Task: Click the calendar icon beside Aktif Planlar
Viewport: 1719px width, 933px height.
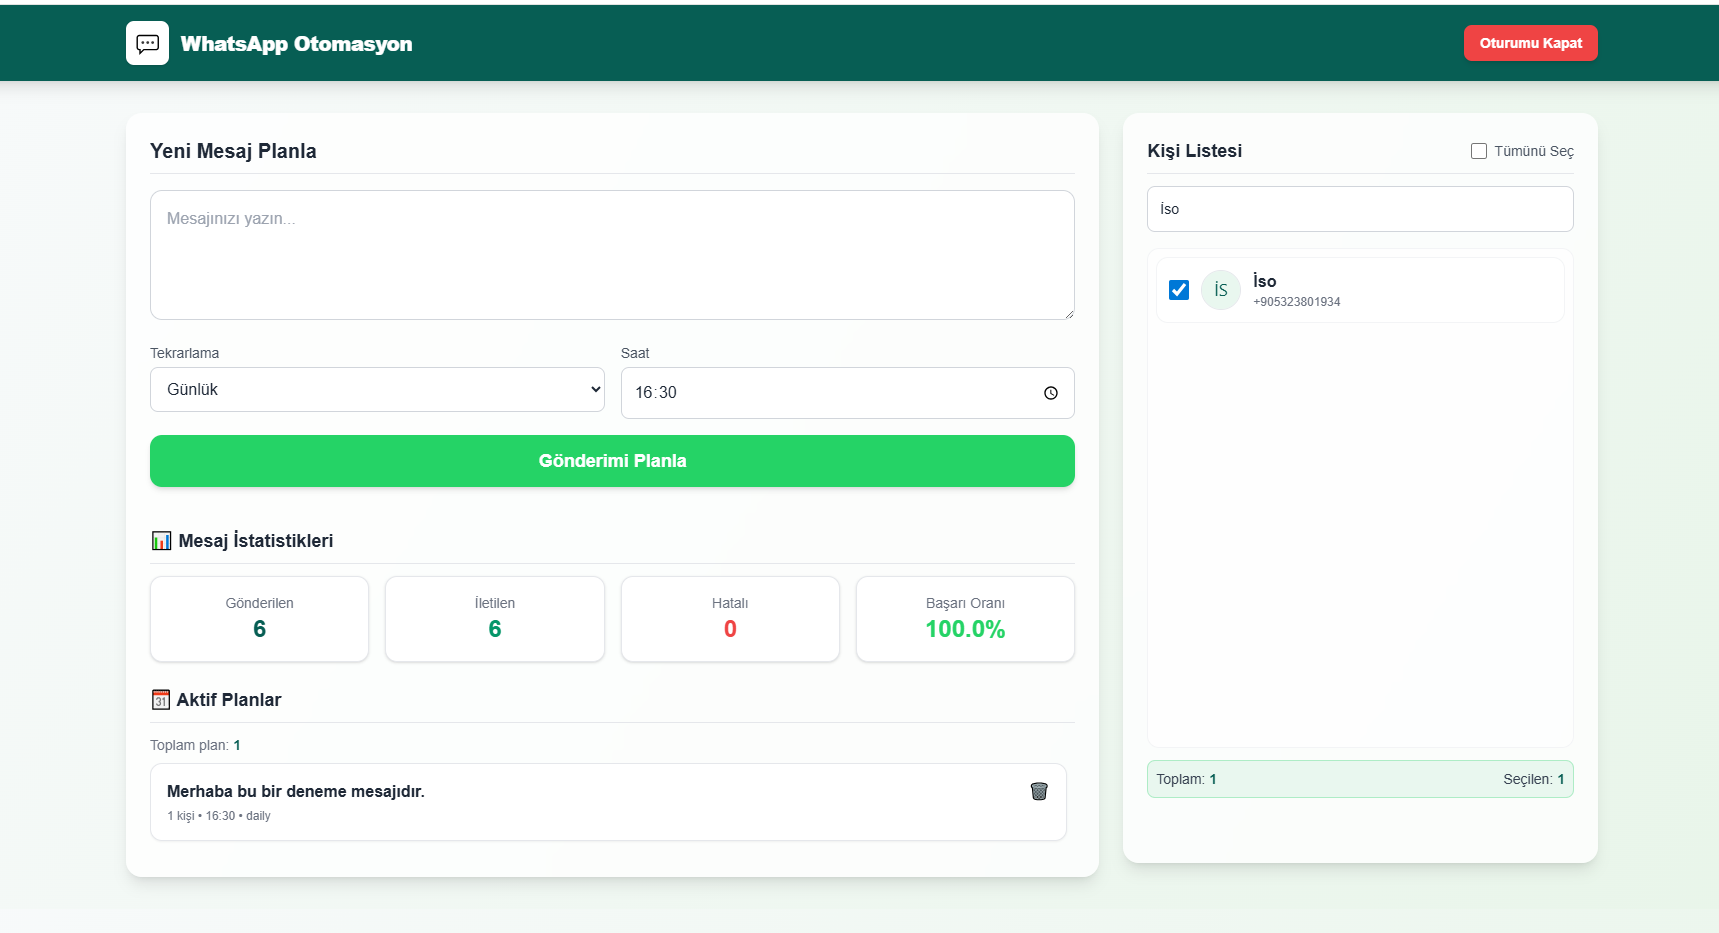Action: (161, 700)
